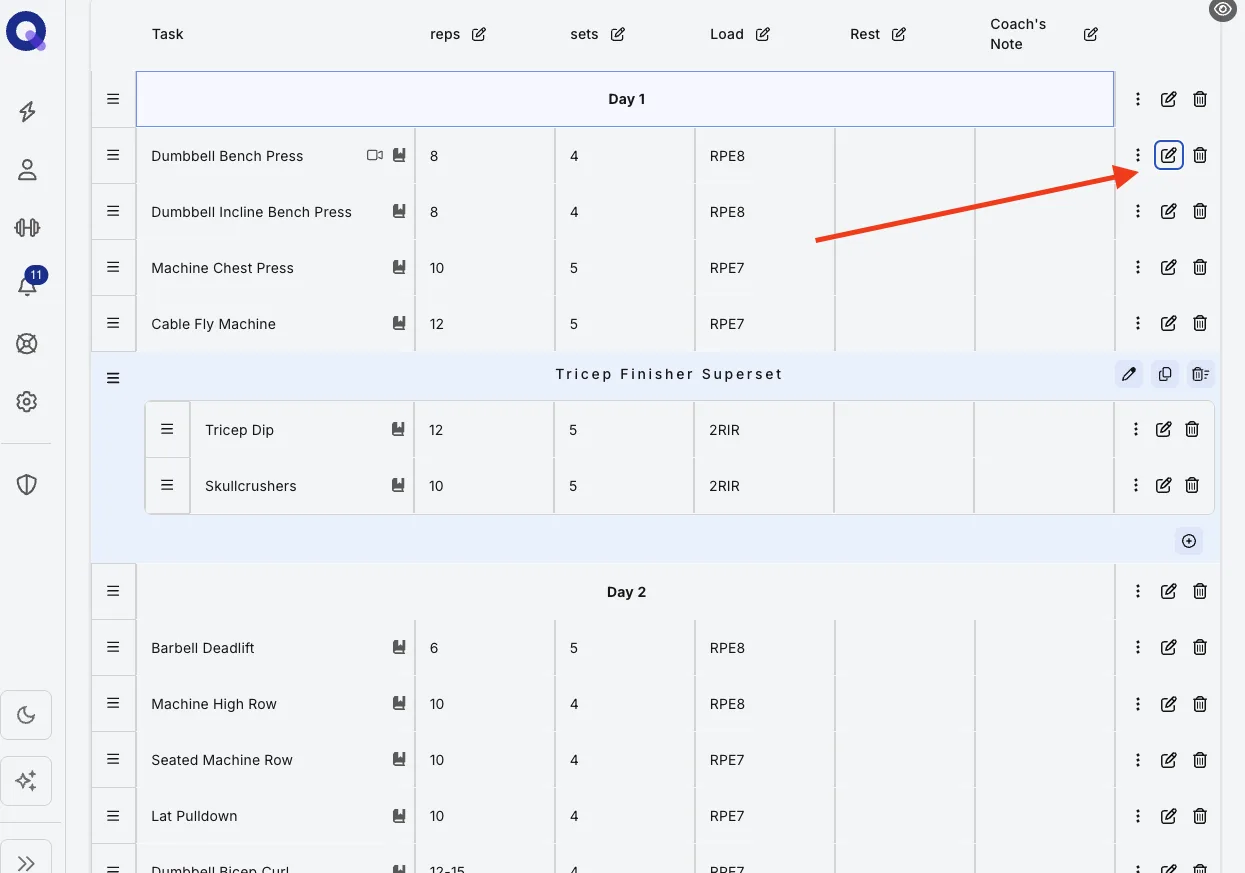Select the Day 2 title cell

625,591
